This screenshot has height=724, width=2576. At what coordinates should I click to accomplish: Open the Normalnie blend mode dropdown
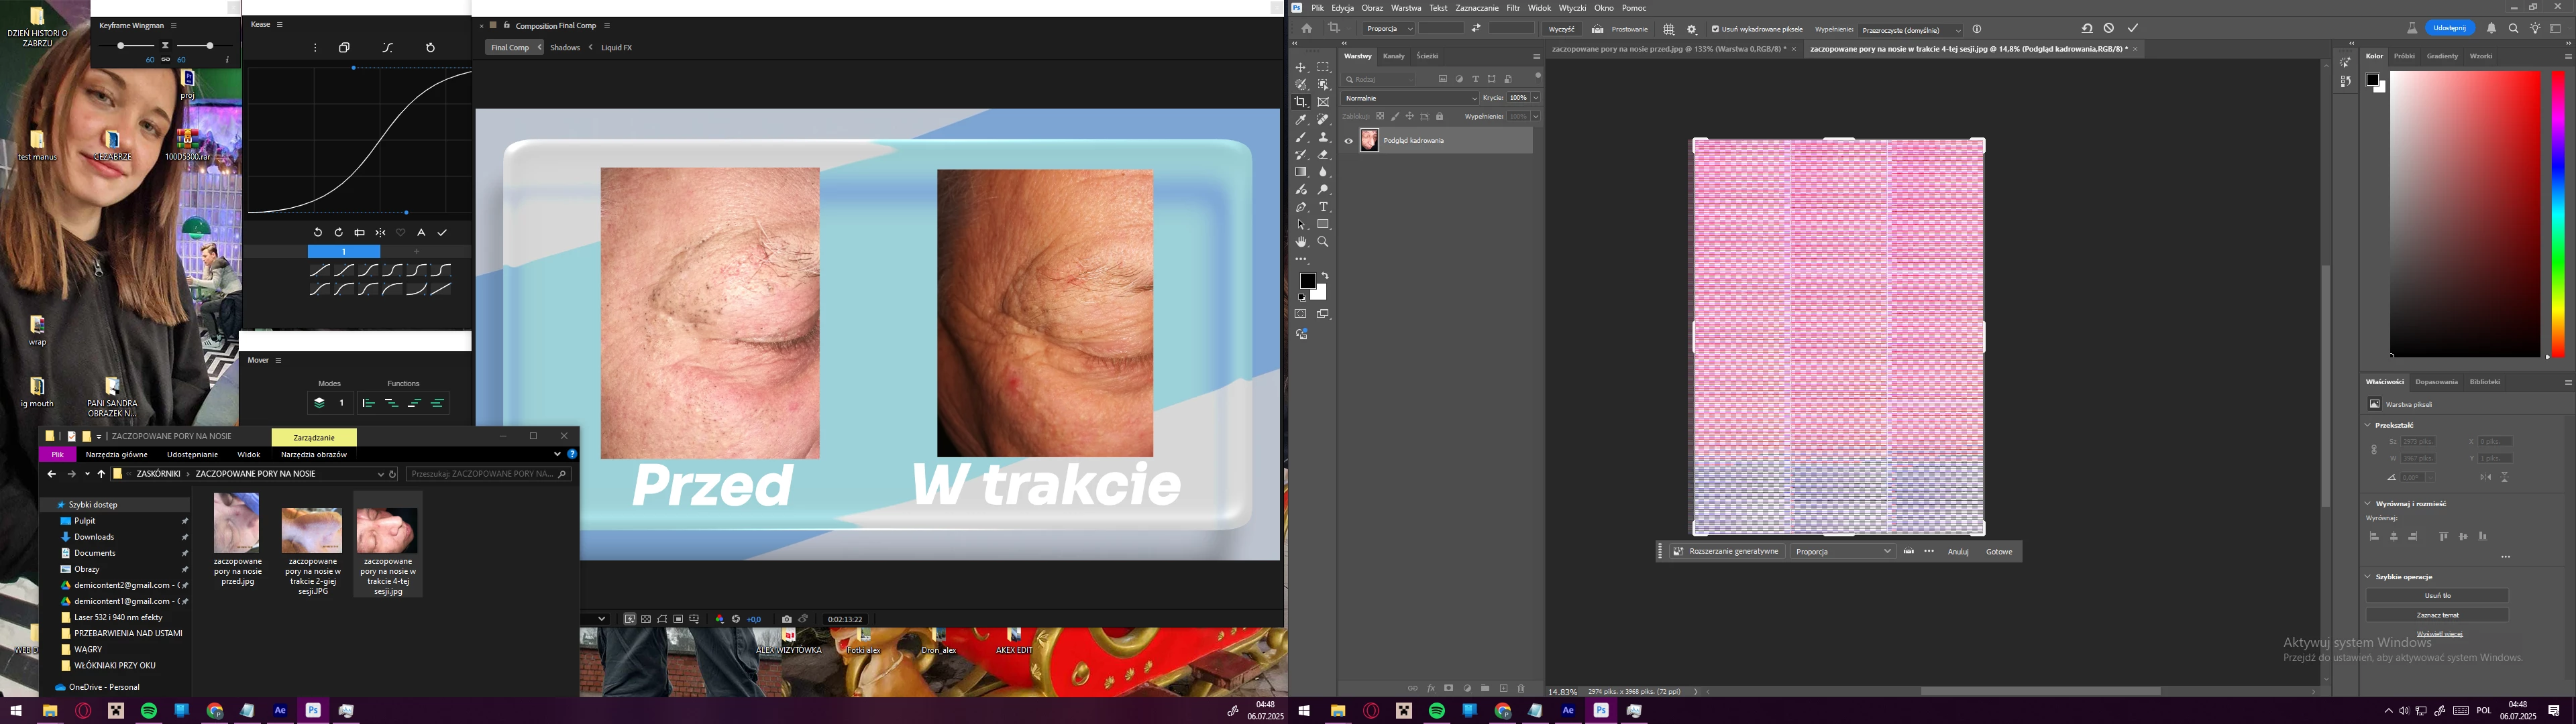[x=1409, y=98]
